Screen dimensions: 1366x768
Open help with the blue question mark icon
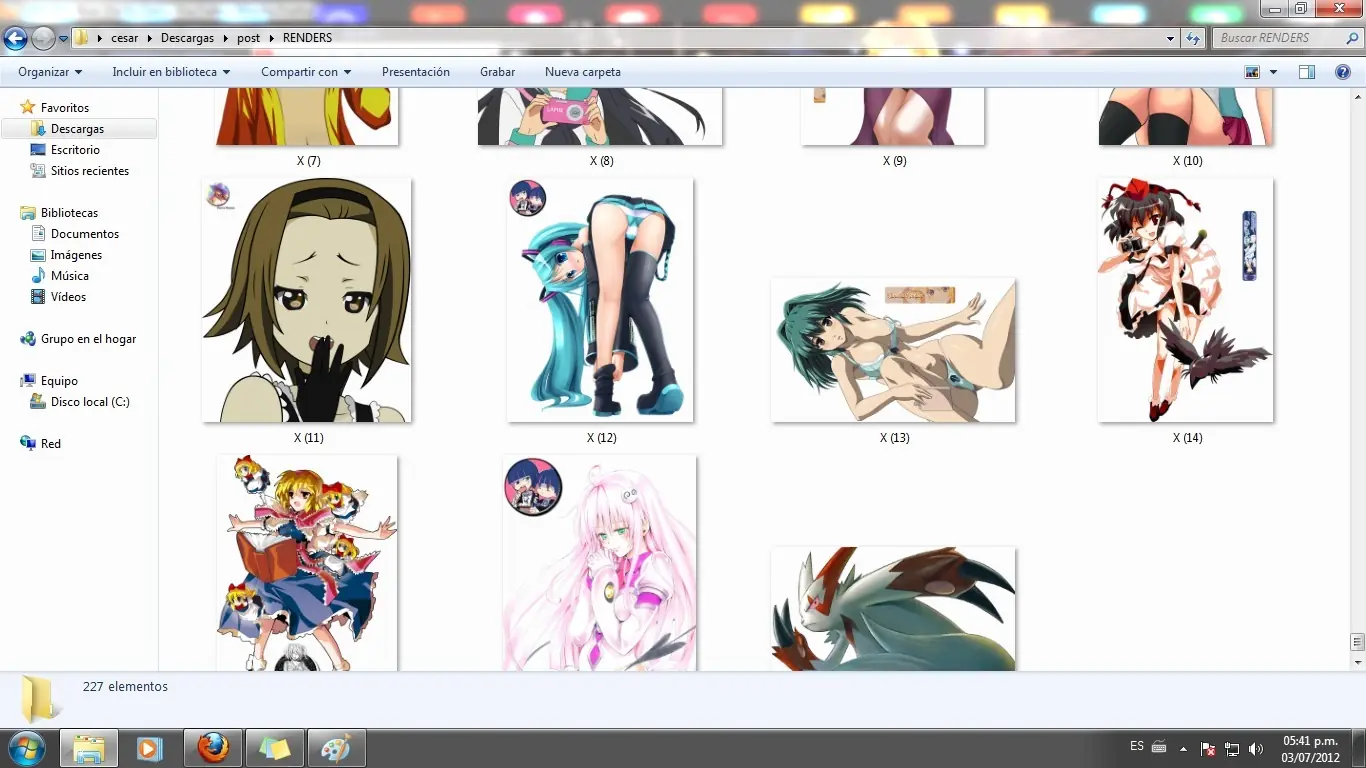(1343, 72)
